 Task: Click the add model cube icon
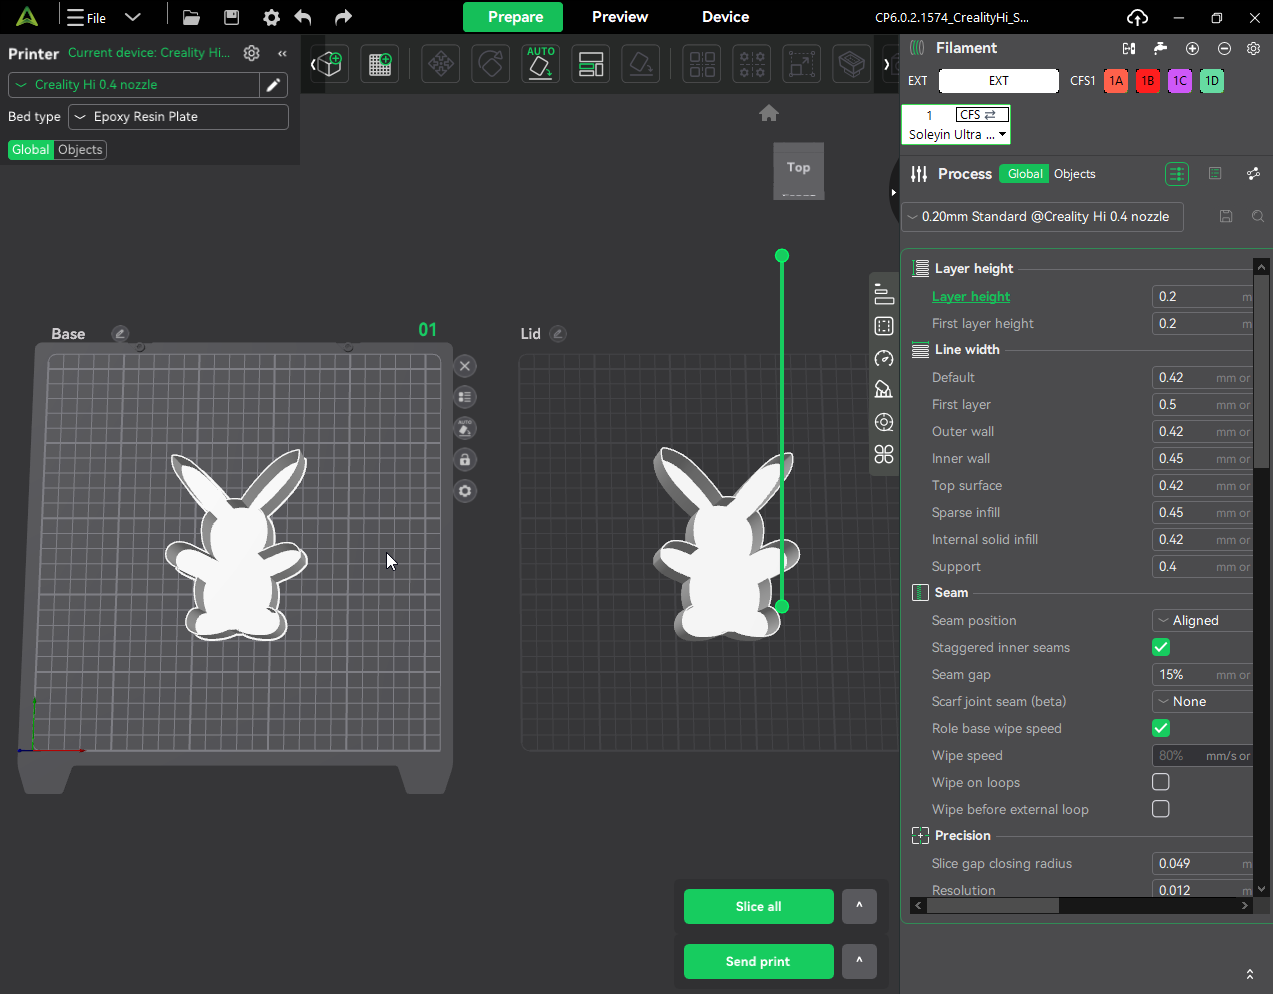329,64
